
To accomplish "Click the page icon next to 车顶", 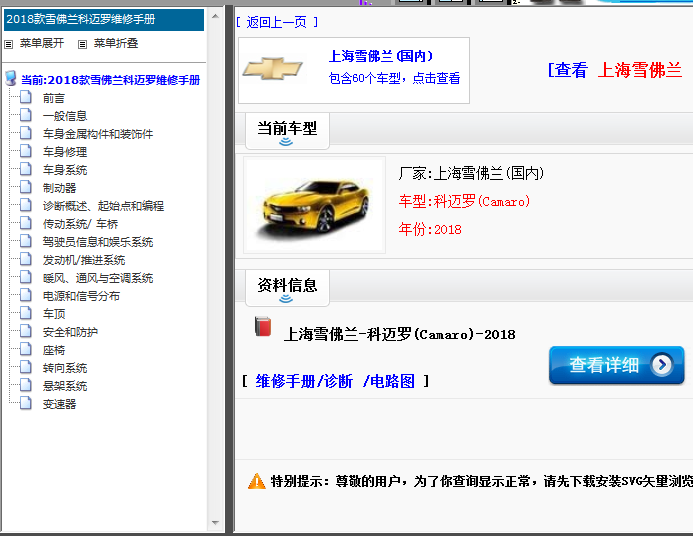I will [26, 313].
